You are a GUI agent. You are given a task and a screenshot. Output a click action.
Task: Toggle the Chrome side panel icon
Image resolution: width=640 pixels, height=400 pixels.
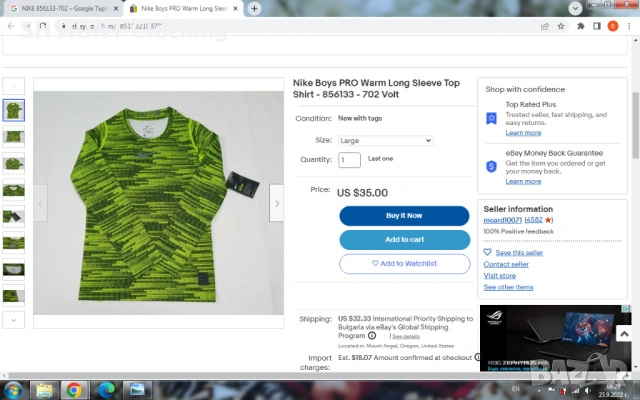coord(597,26)
